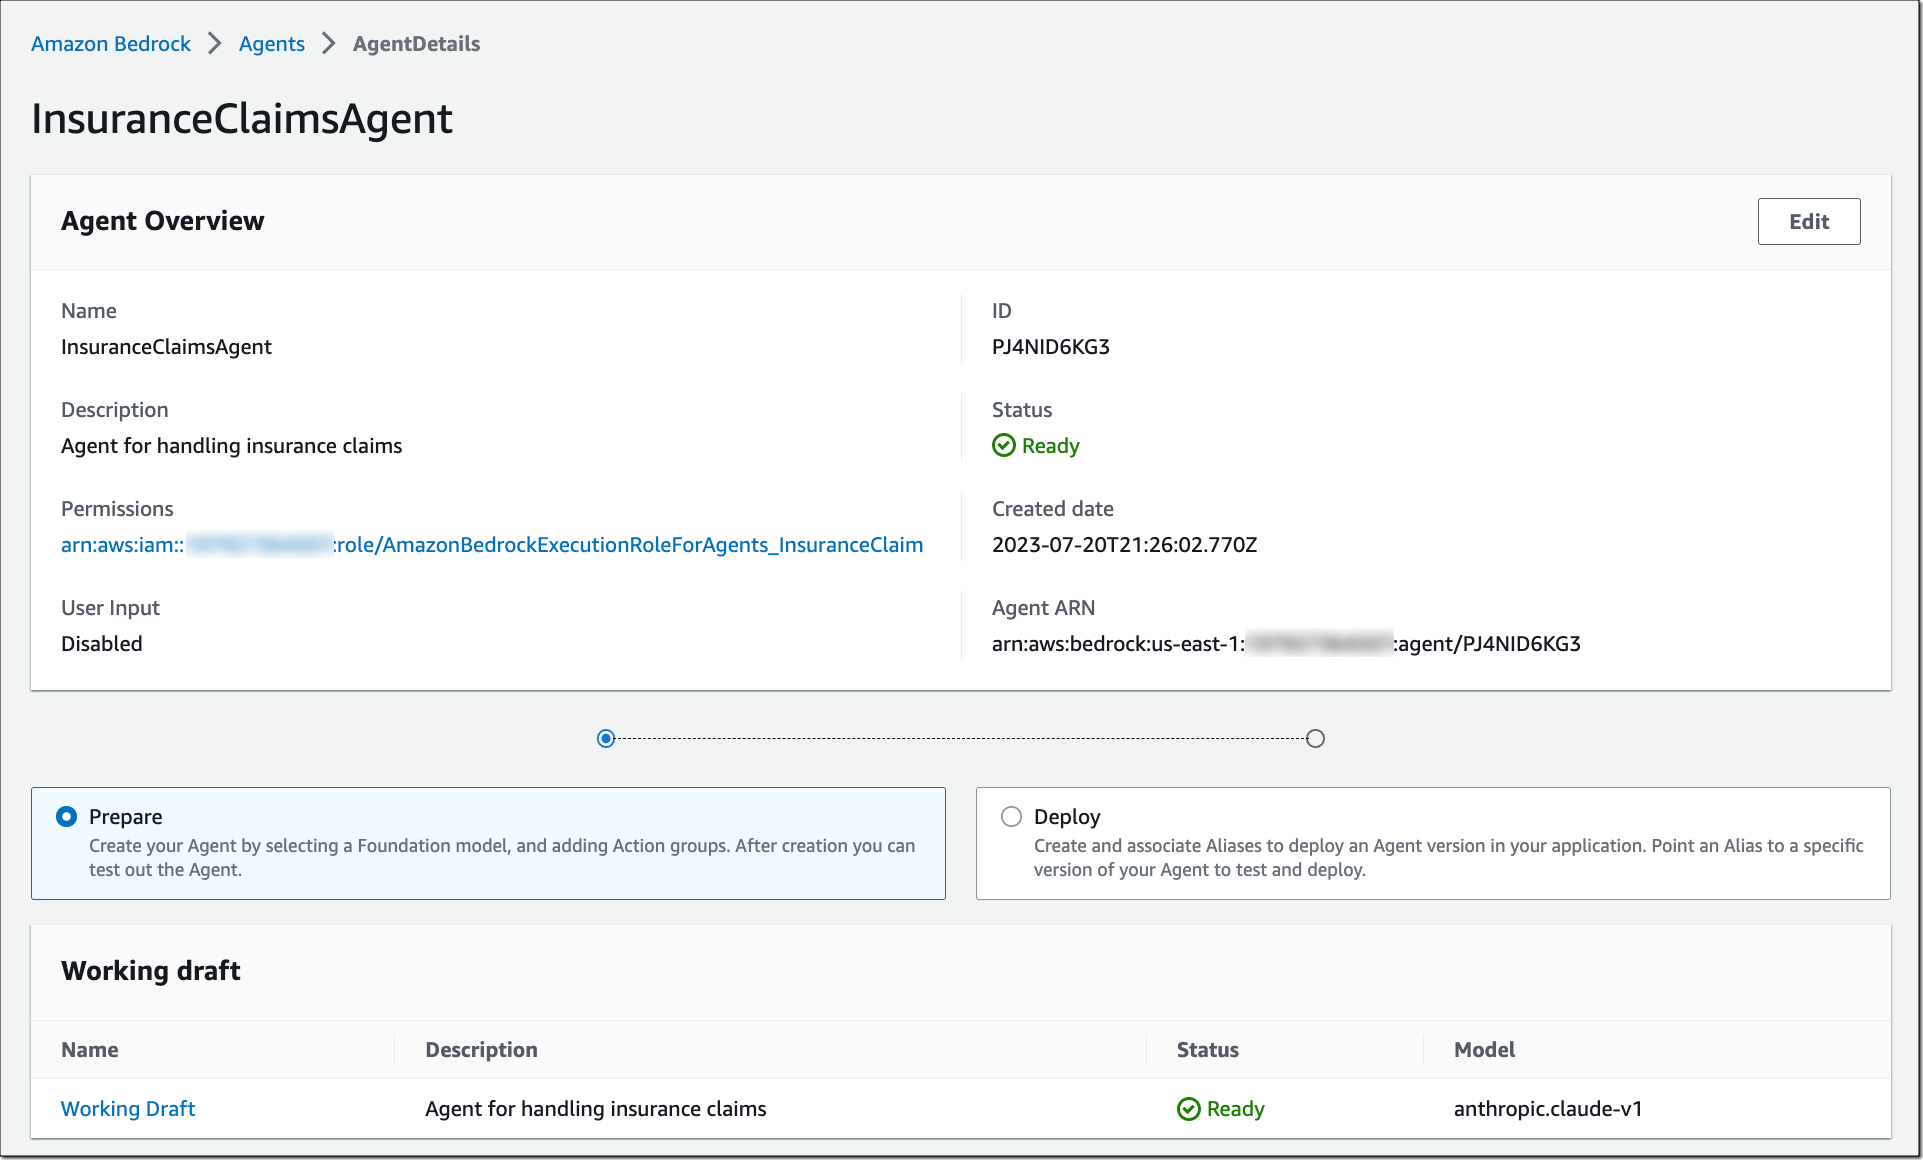Click the anthropic.claude-v1 model cell
Viewport: 1923px width, 1160px height.
coord(1547,1108)
